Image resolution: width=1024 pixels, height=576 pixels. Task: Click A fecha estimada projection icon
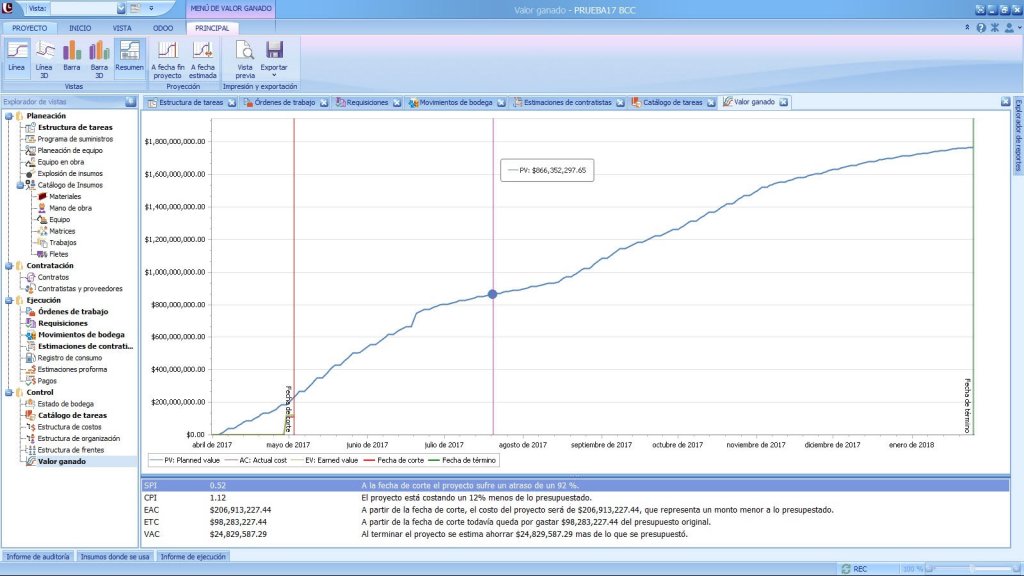[203, 58]
